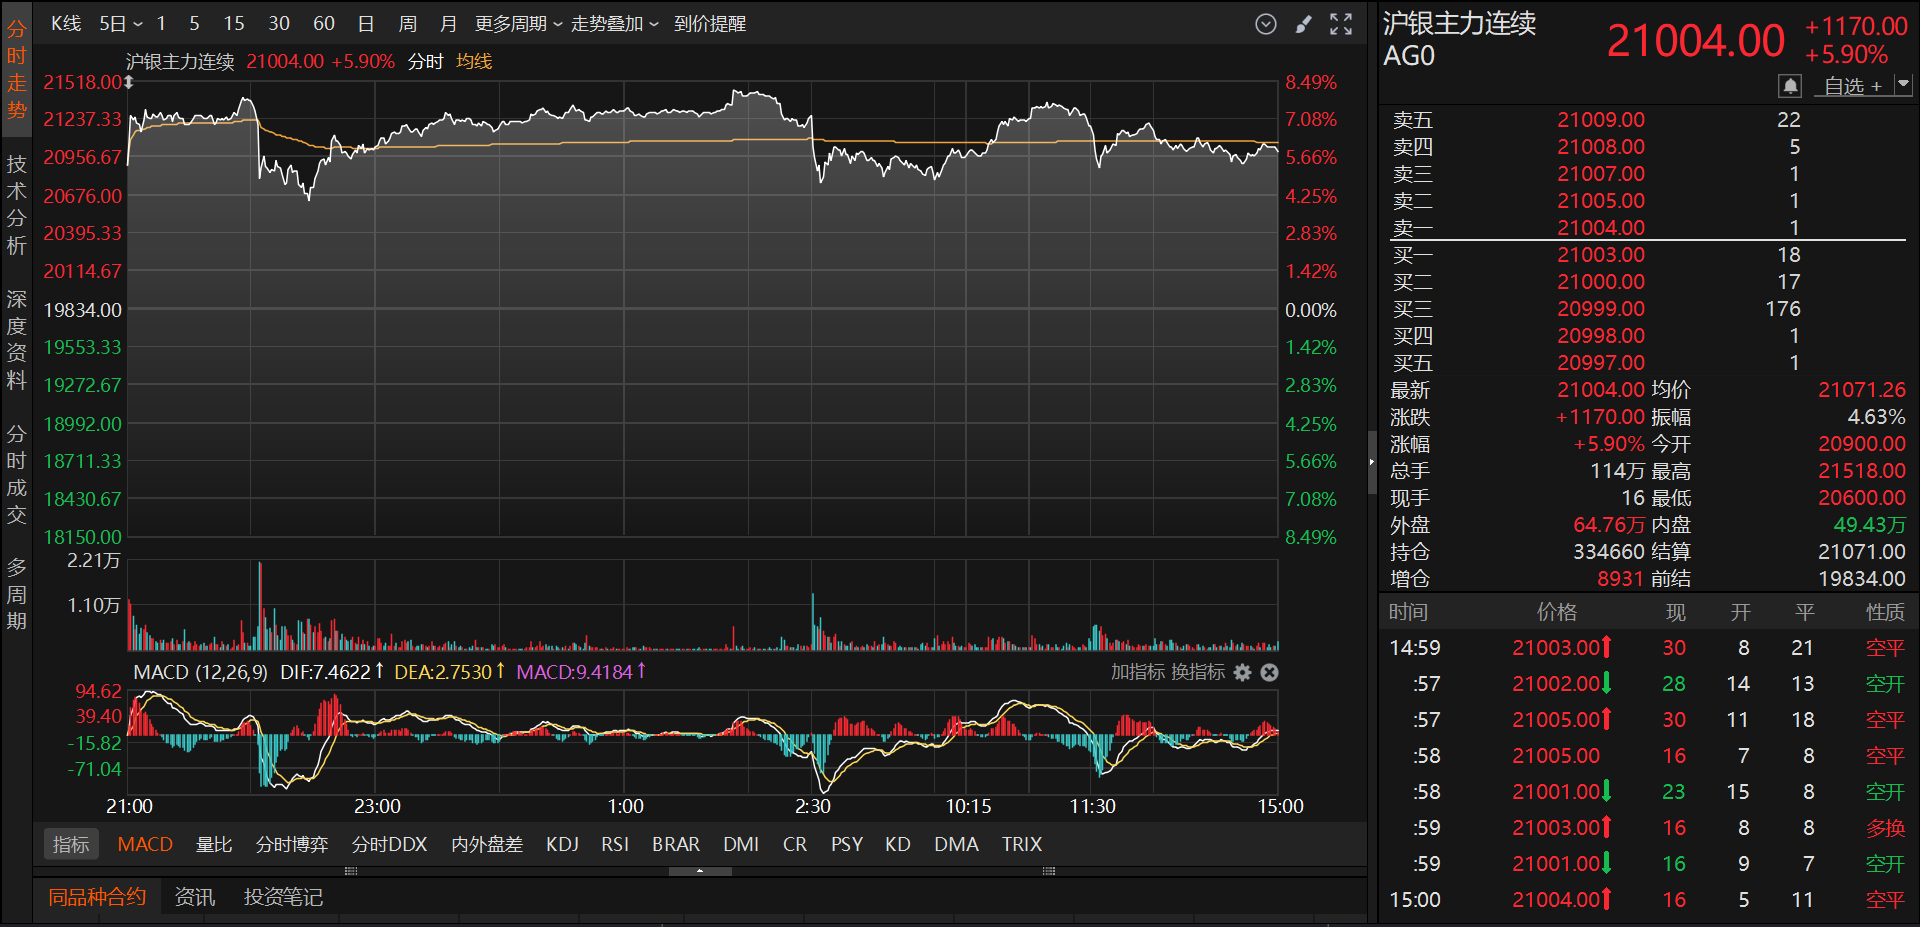This screenshot has height=927, width=1920.
Task: Collapse the right quote panel with side arrow
Action: (x=1372, y=462)
